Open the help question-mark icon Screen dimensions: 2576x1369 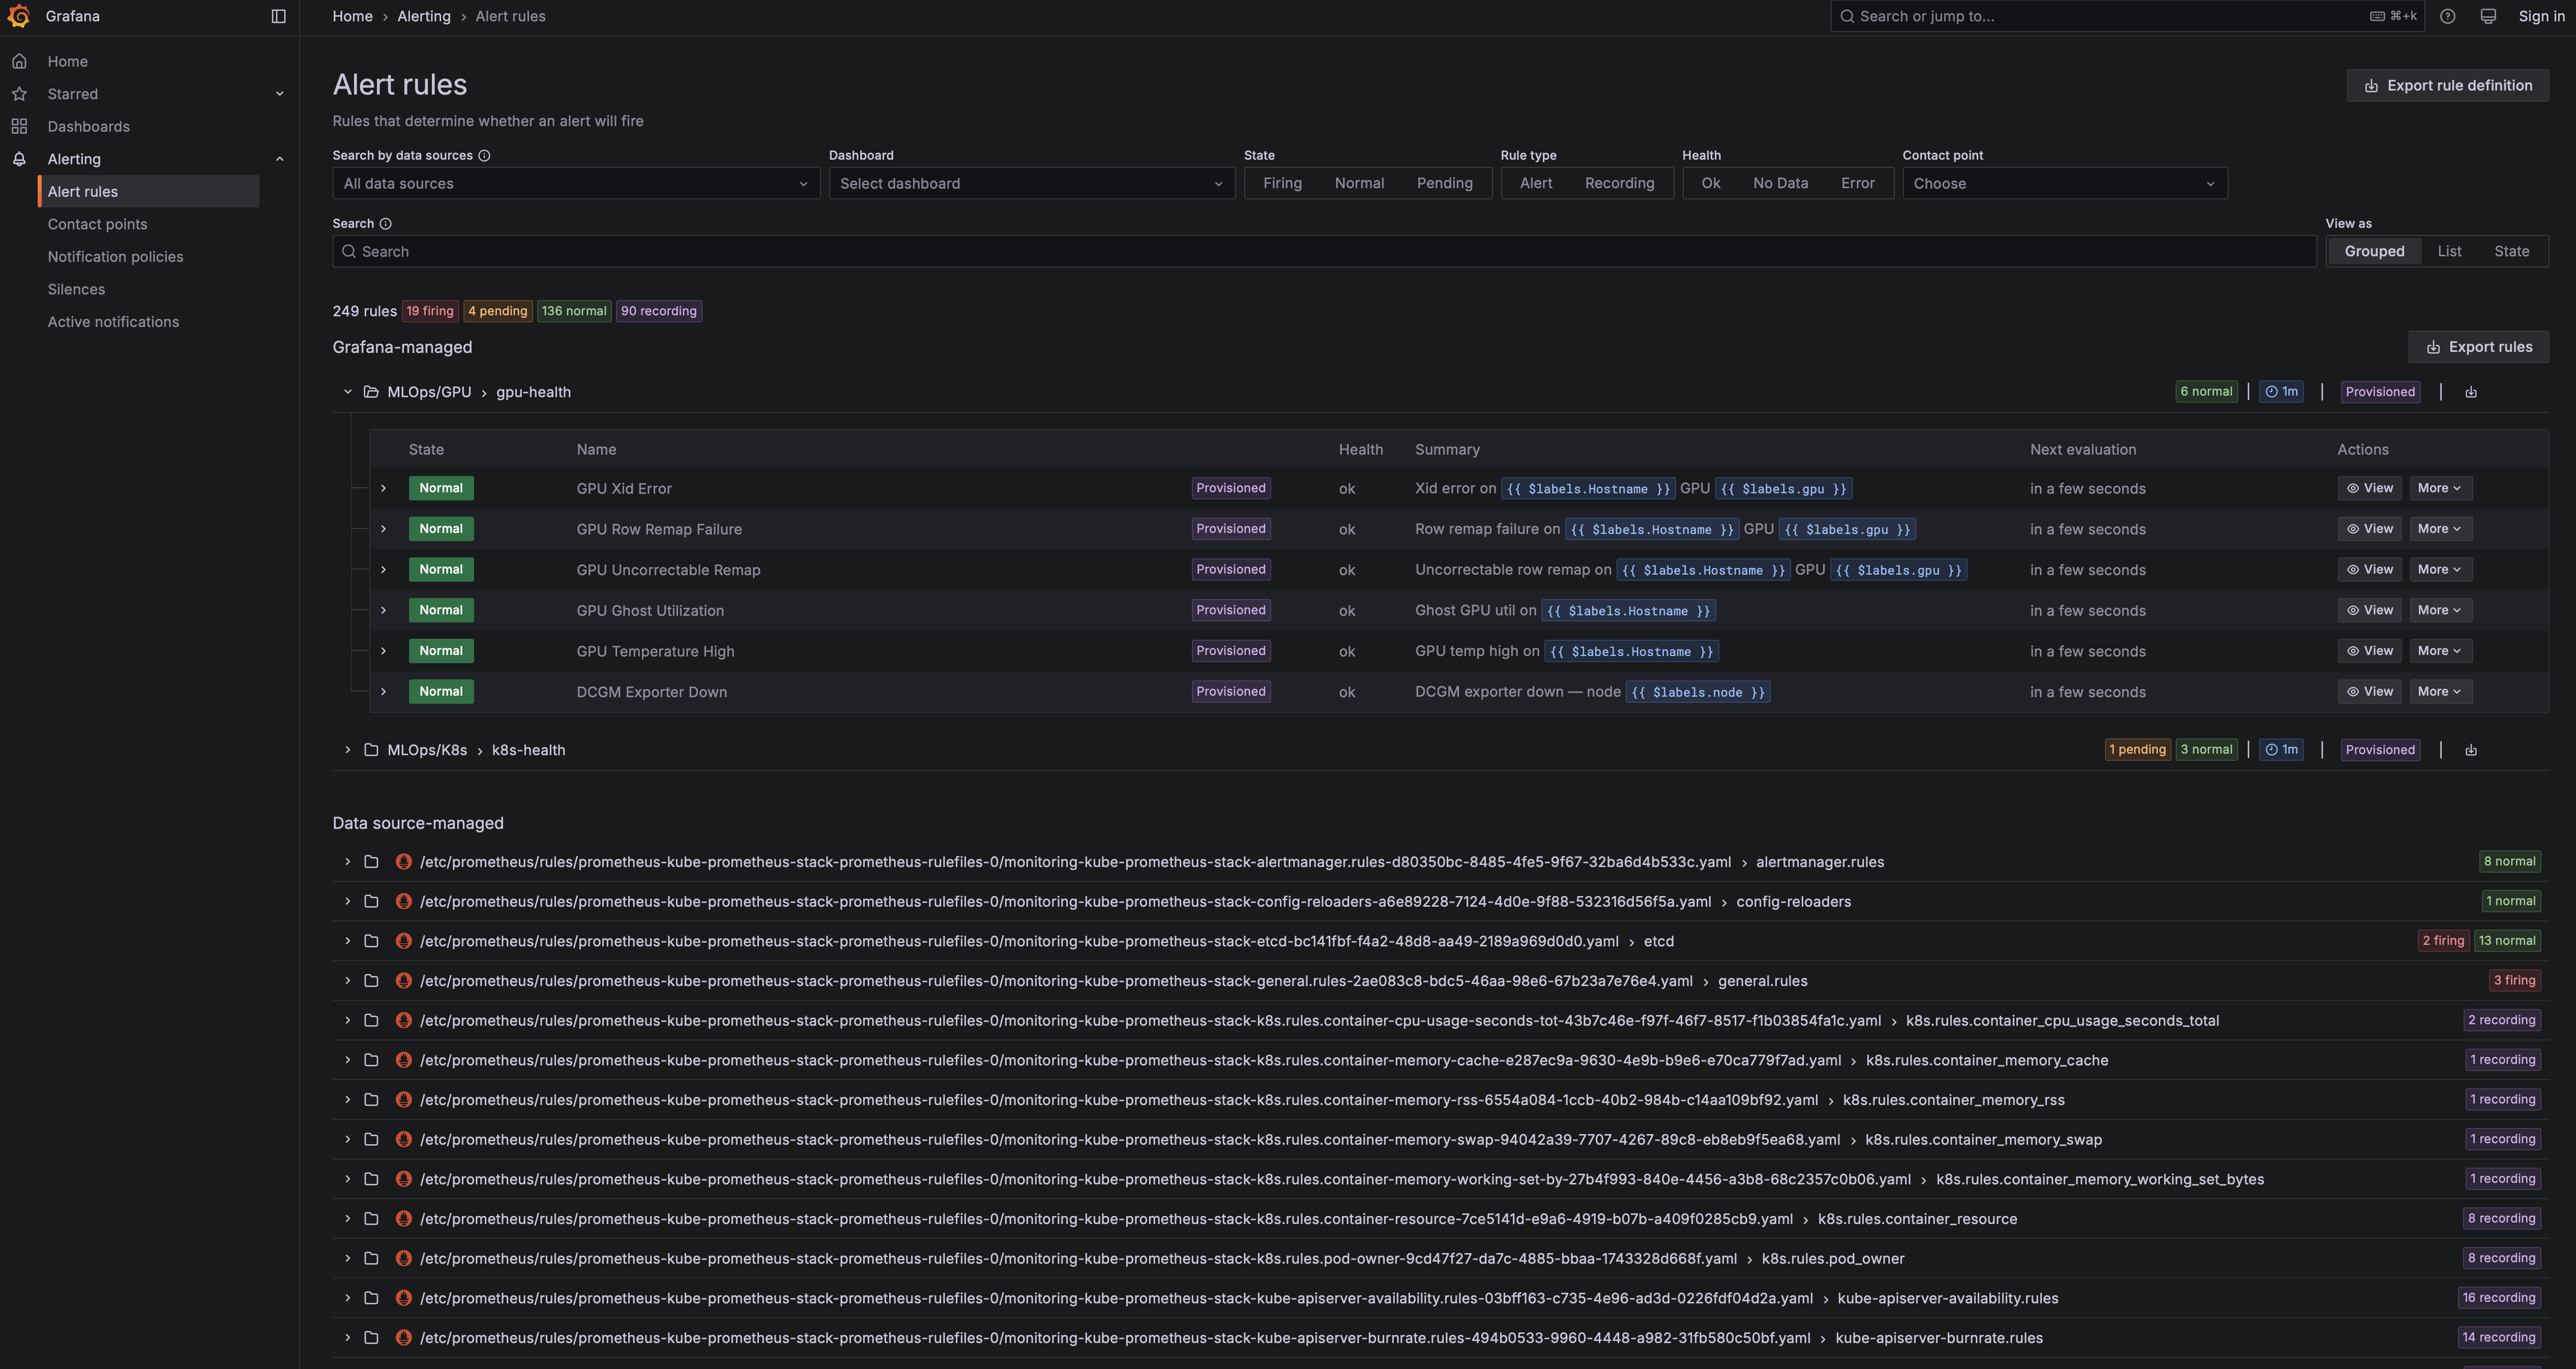click(x=2447, y=16)
